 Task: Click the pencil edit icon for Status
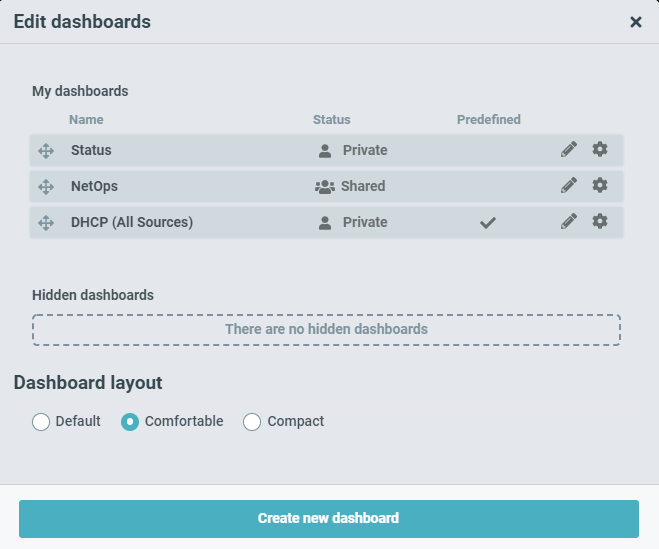[569, 150]
